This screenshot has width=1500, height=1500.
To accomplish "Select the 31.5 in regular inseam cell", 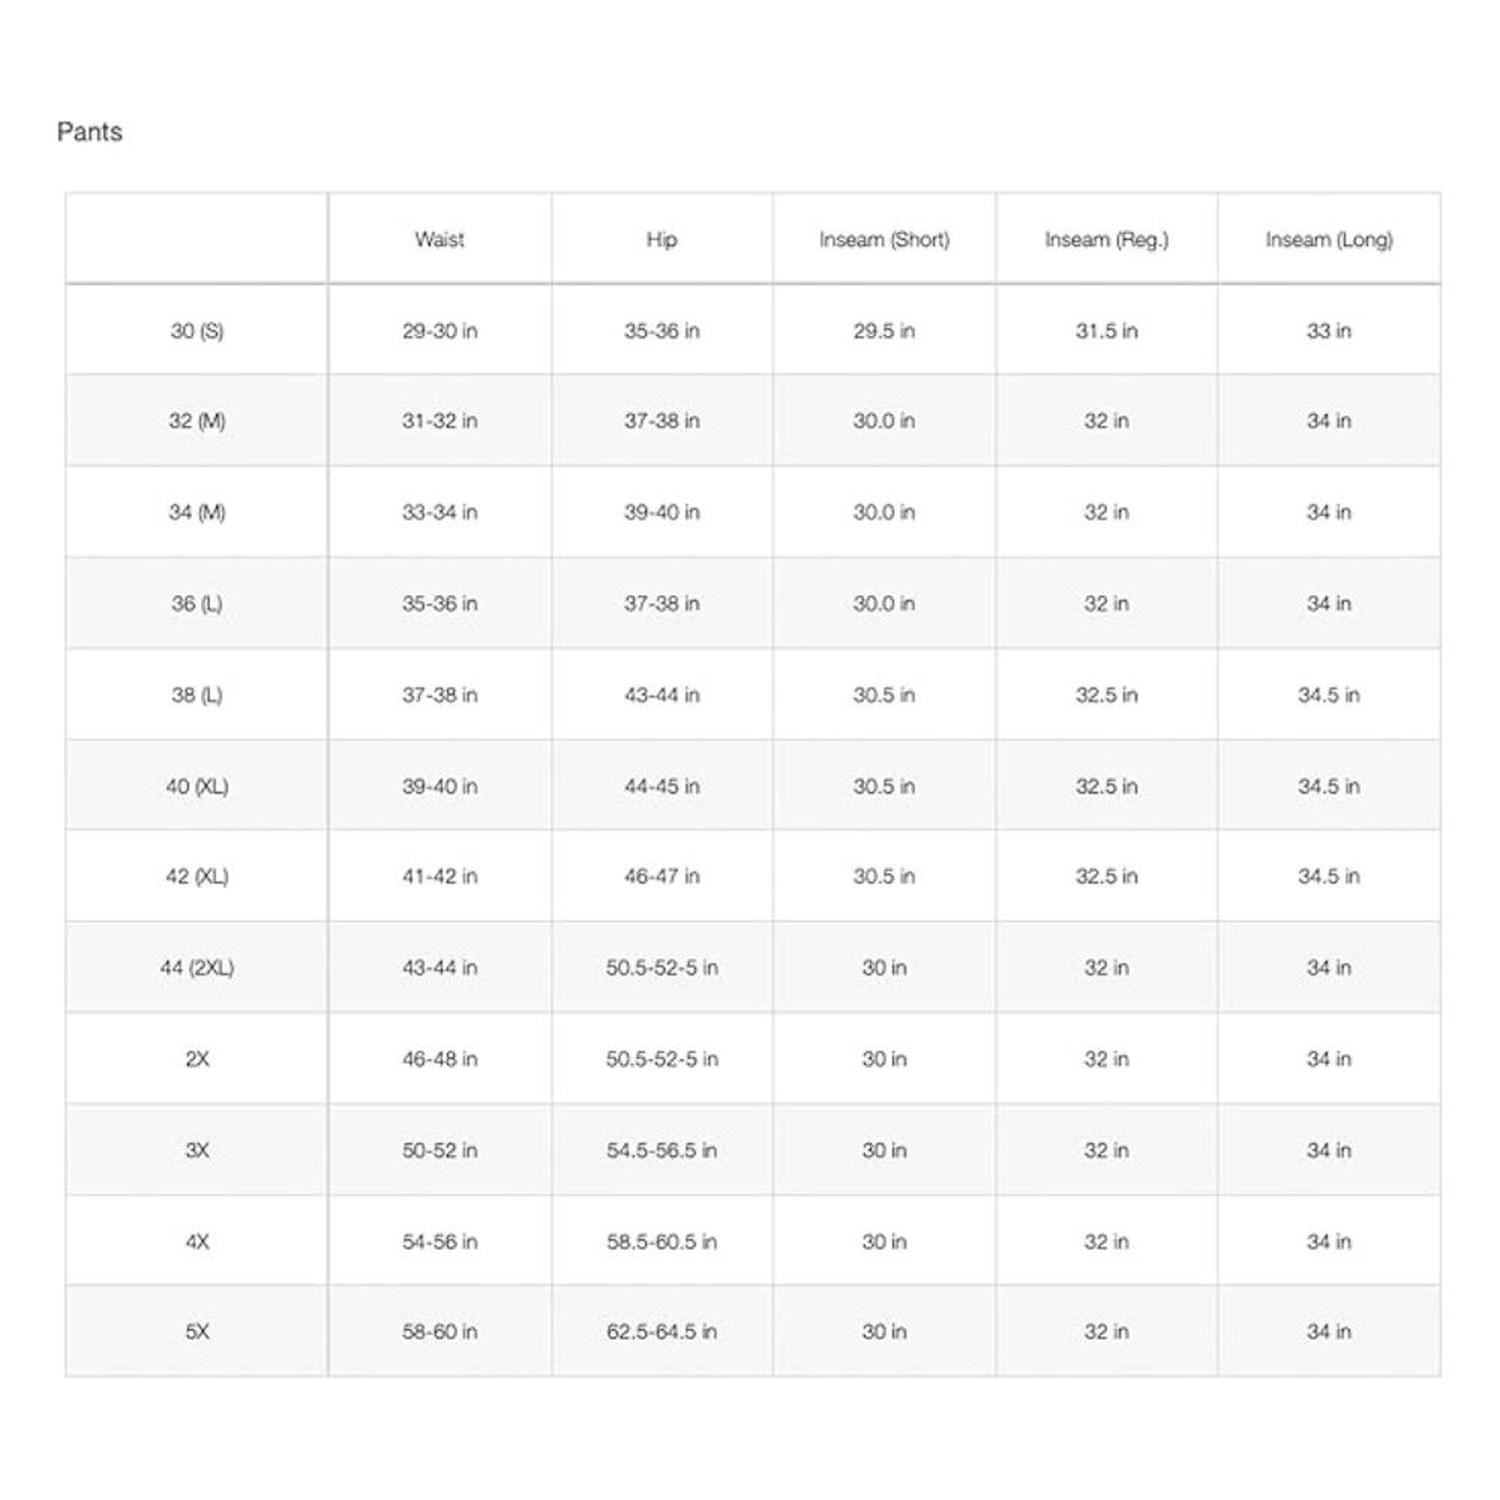I will (x=1106, y=331).
